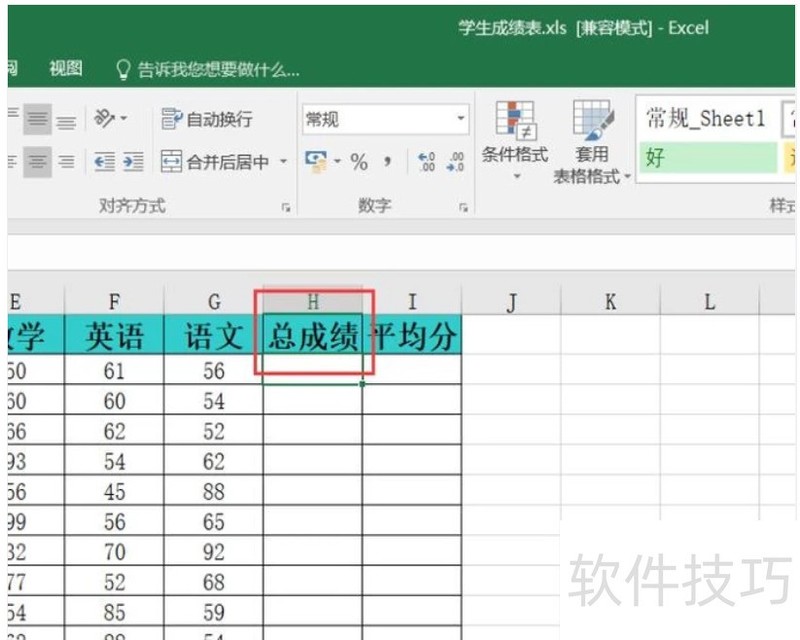Click the center horizontal alignment icon
Viewport: 800px width, 640px height.
[37, 162]
